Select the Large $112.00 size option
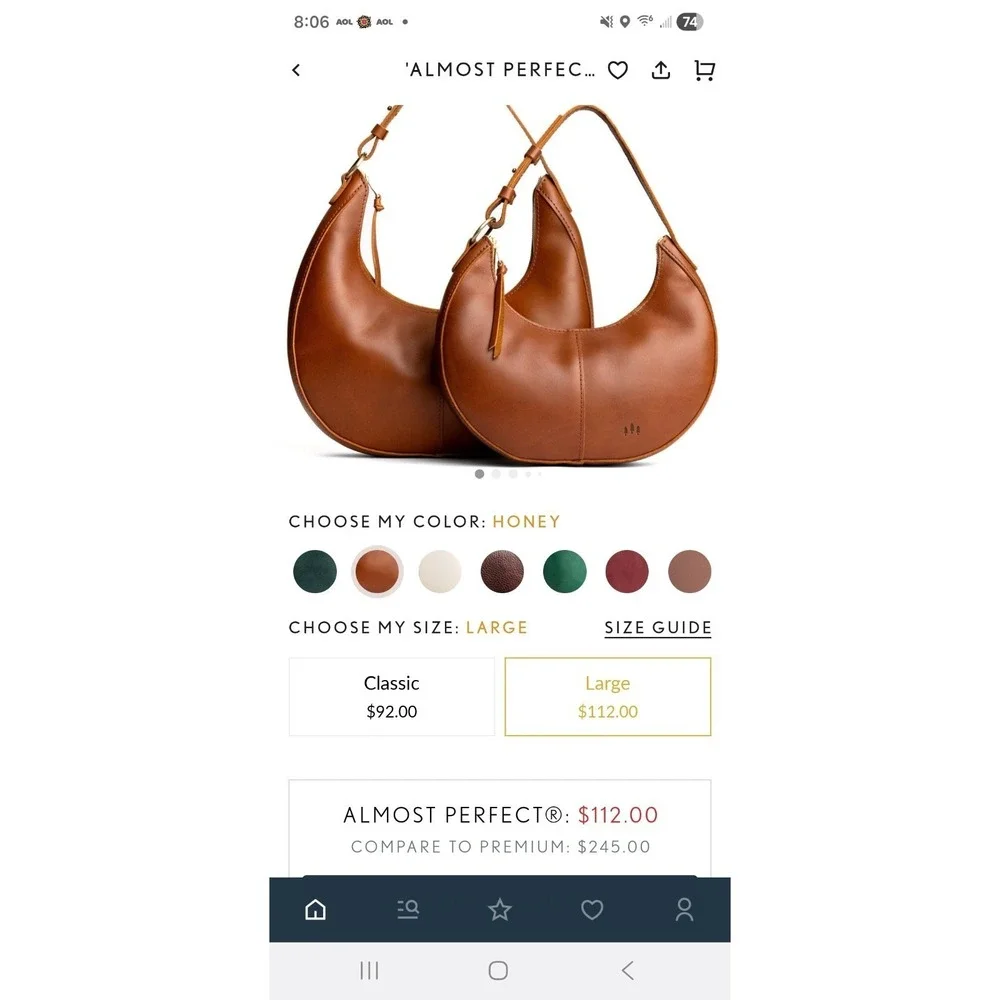1000x1000 pixels. 607,696
